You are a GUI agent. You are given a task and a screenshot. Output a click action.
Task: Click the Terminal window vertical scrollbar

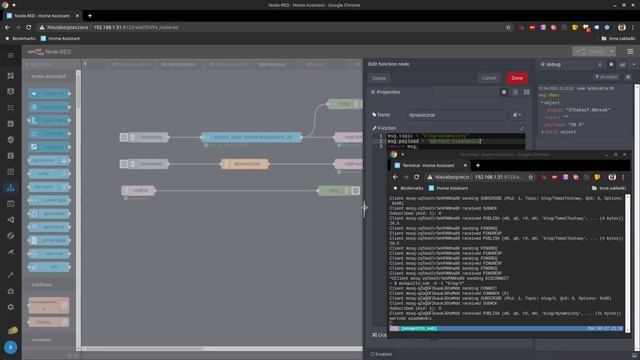pyautogui.click(x=628, y=263)
